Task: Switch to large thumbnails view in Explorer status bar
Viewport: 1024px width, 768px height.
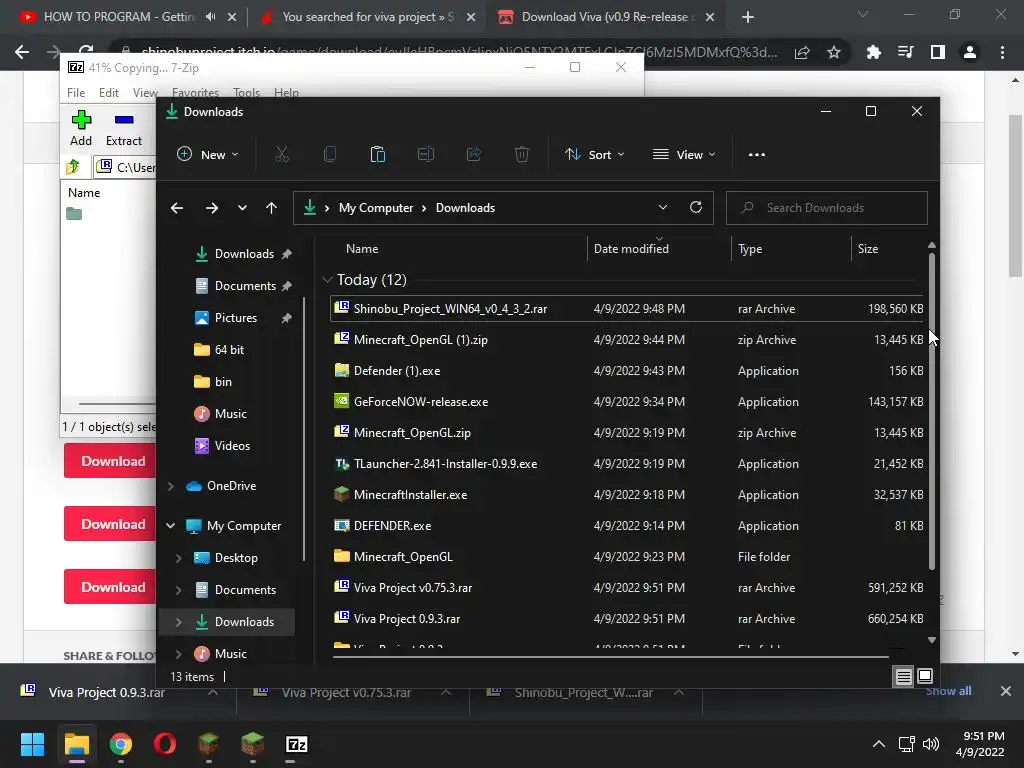Action: (x=925, y=677)
